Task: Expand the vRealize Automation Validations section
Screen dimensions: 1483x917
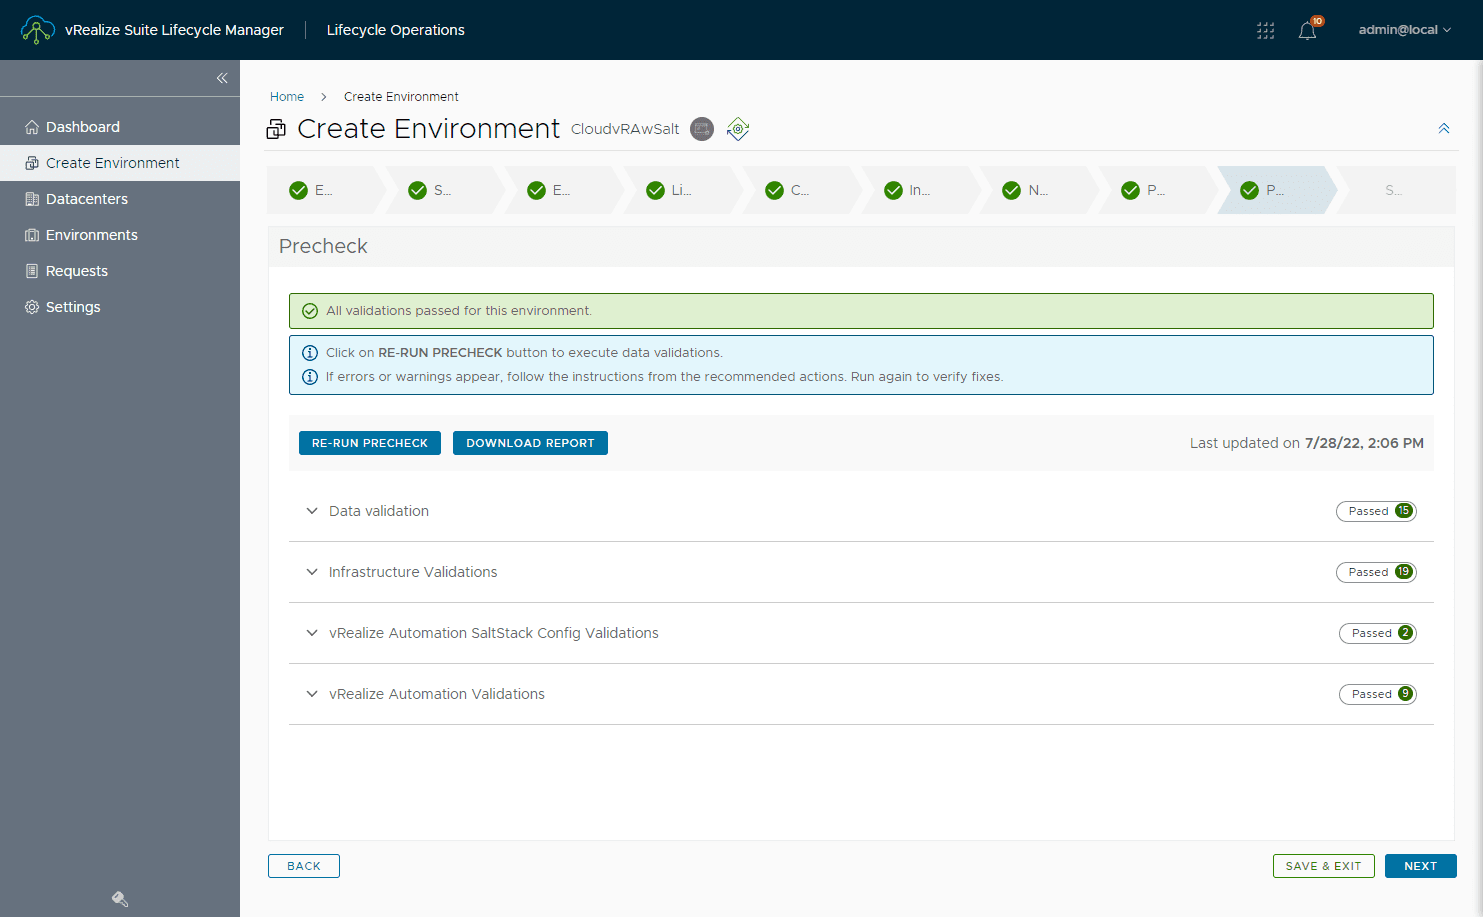Action: (x=312, y=694)
